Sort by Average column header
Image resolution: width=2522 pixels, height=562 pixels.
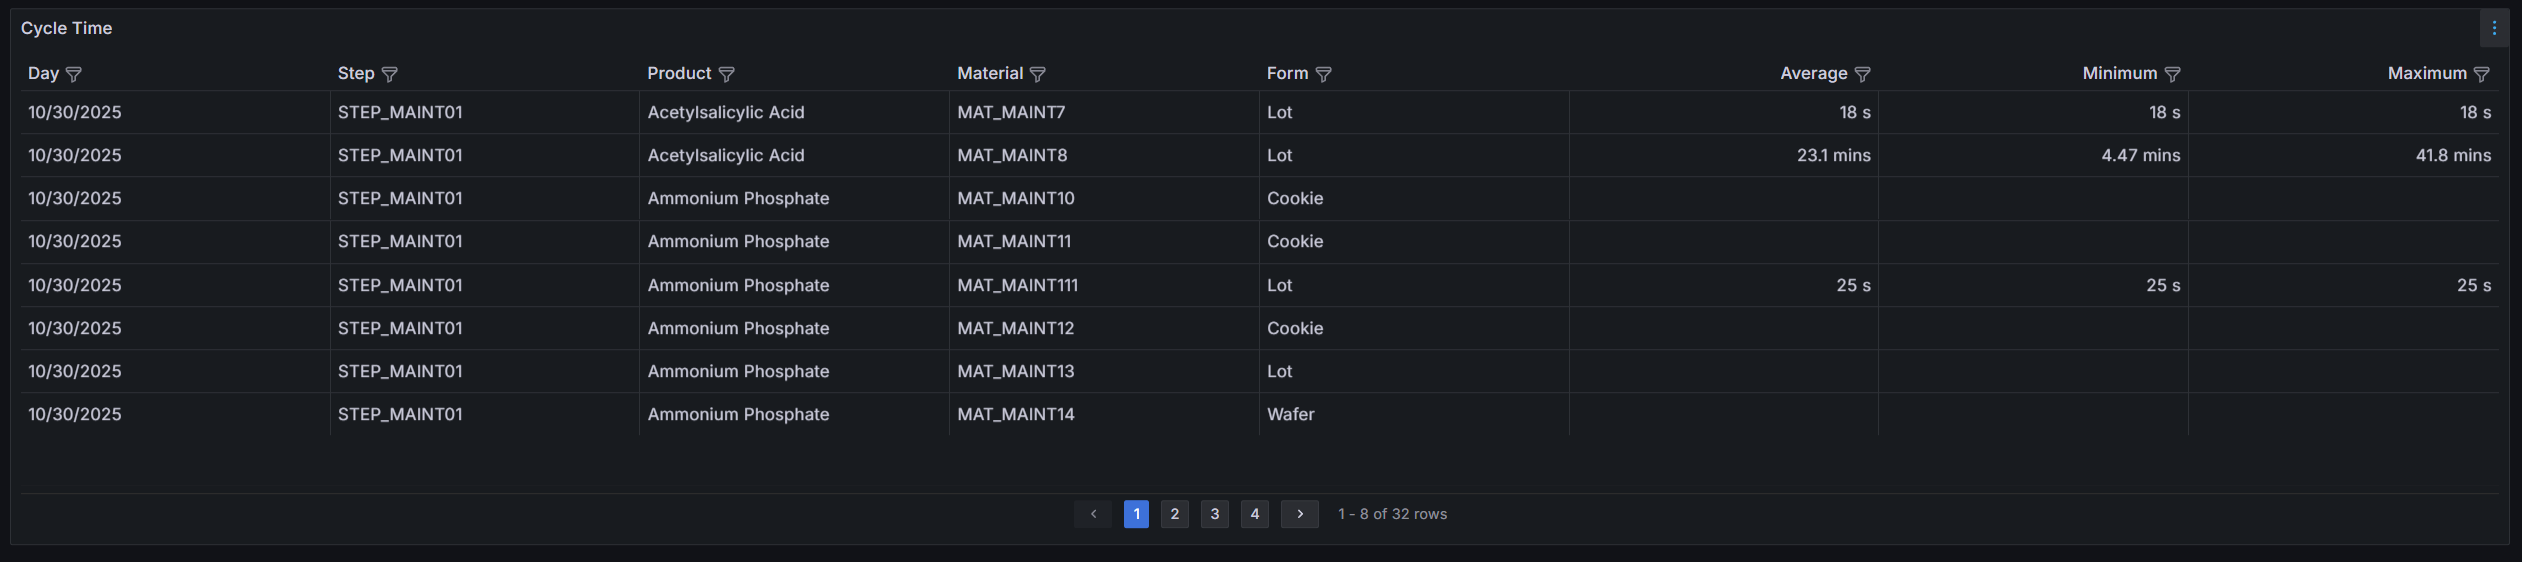coord(1813,73)
